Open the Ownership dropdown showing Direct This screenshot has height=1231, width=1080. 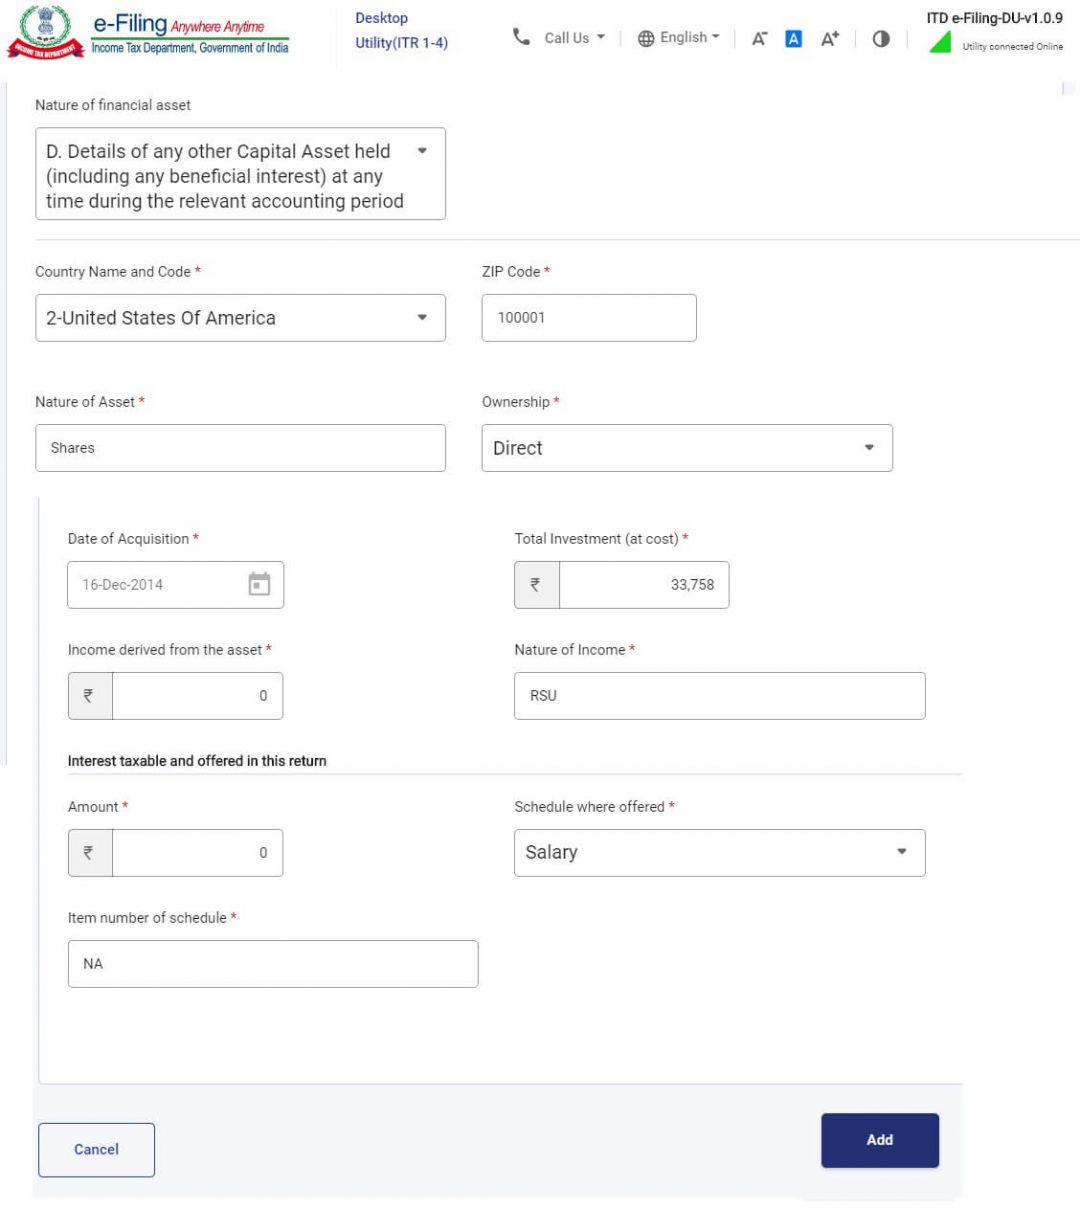(x=687, y=448)
